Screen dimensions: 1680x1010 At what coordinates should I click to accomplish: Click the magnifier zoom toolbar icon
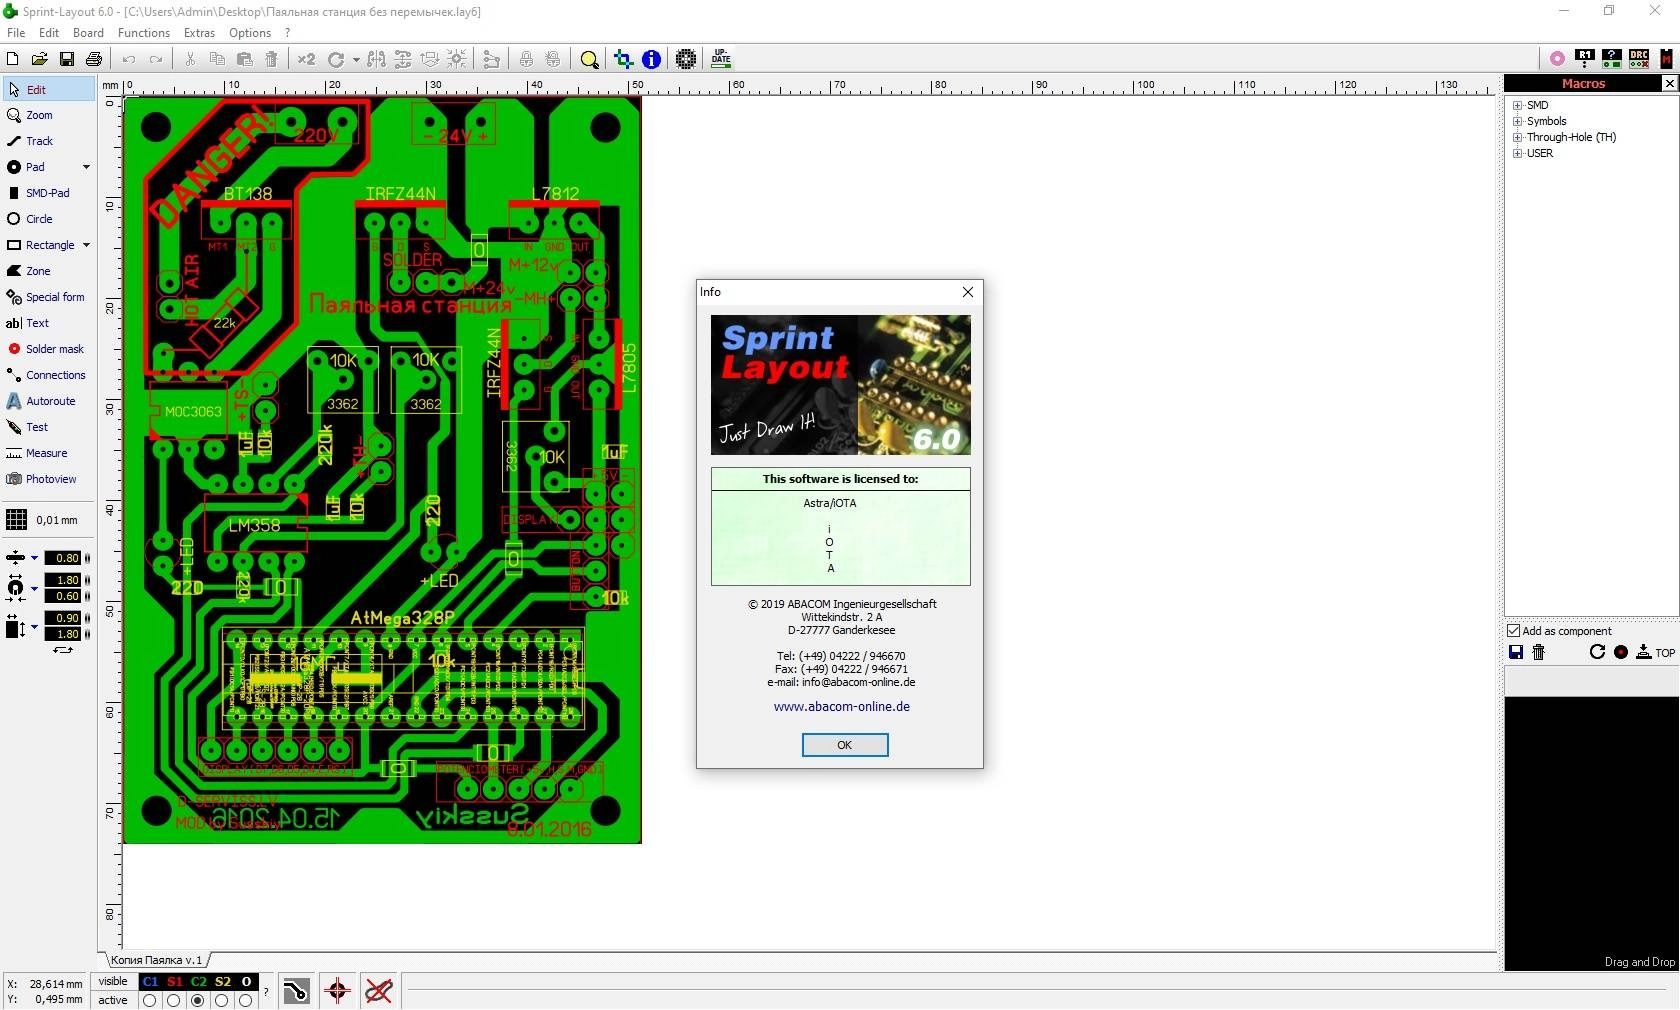pos(589,59)
